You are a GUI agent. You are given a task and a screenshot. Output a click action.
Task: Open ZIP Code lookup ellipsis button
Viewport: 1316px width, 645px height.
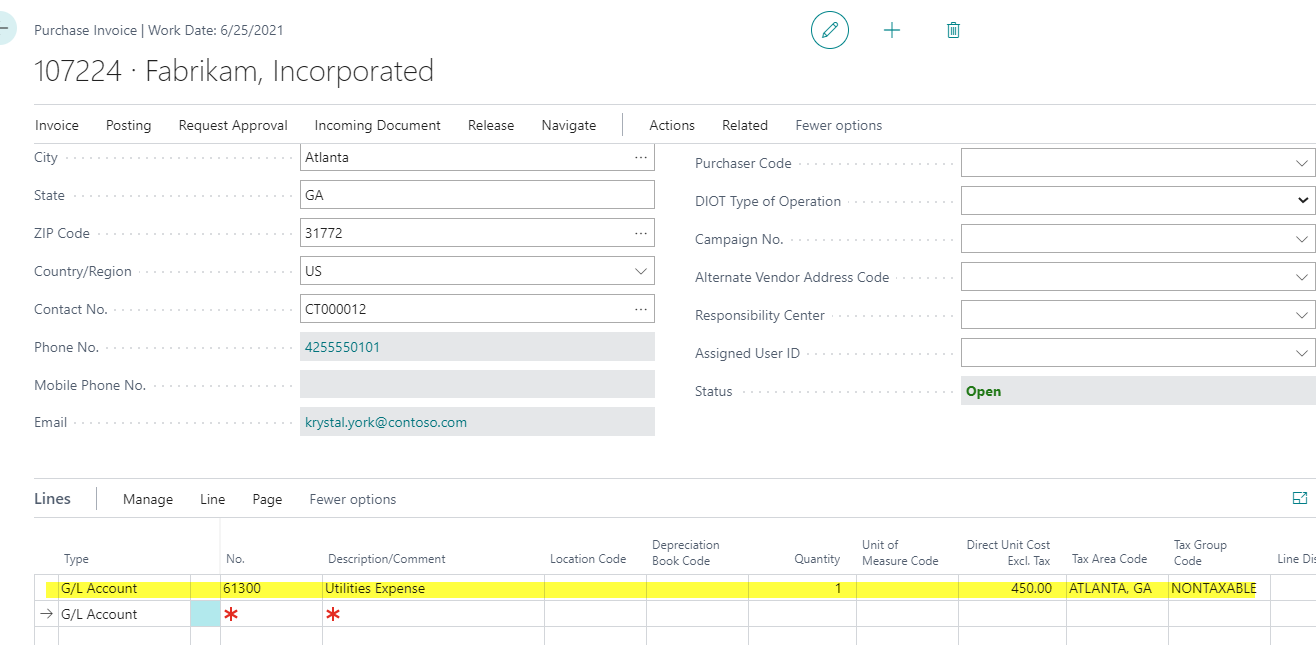[x=641, y=233]
